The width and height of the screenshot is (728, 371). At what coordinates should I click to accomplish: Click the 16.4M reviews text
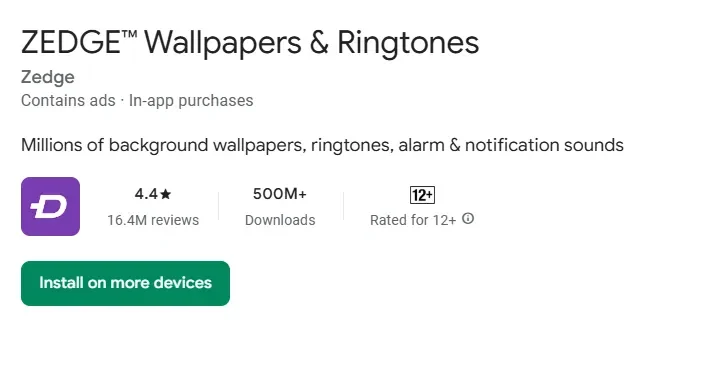pos(153,220)
